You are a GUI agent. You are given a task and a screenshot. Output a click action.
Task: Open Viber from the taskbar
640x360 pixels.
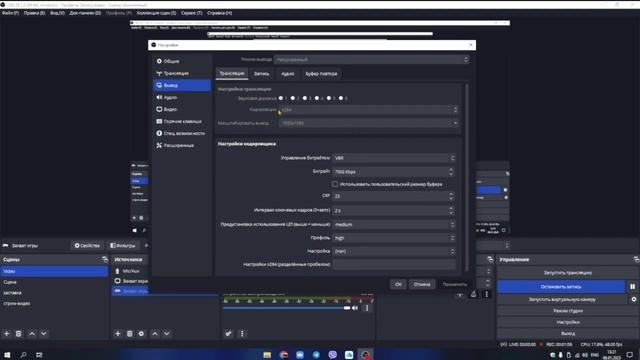coord(333,355)
